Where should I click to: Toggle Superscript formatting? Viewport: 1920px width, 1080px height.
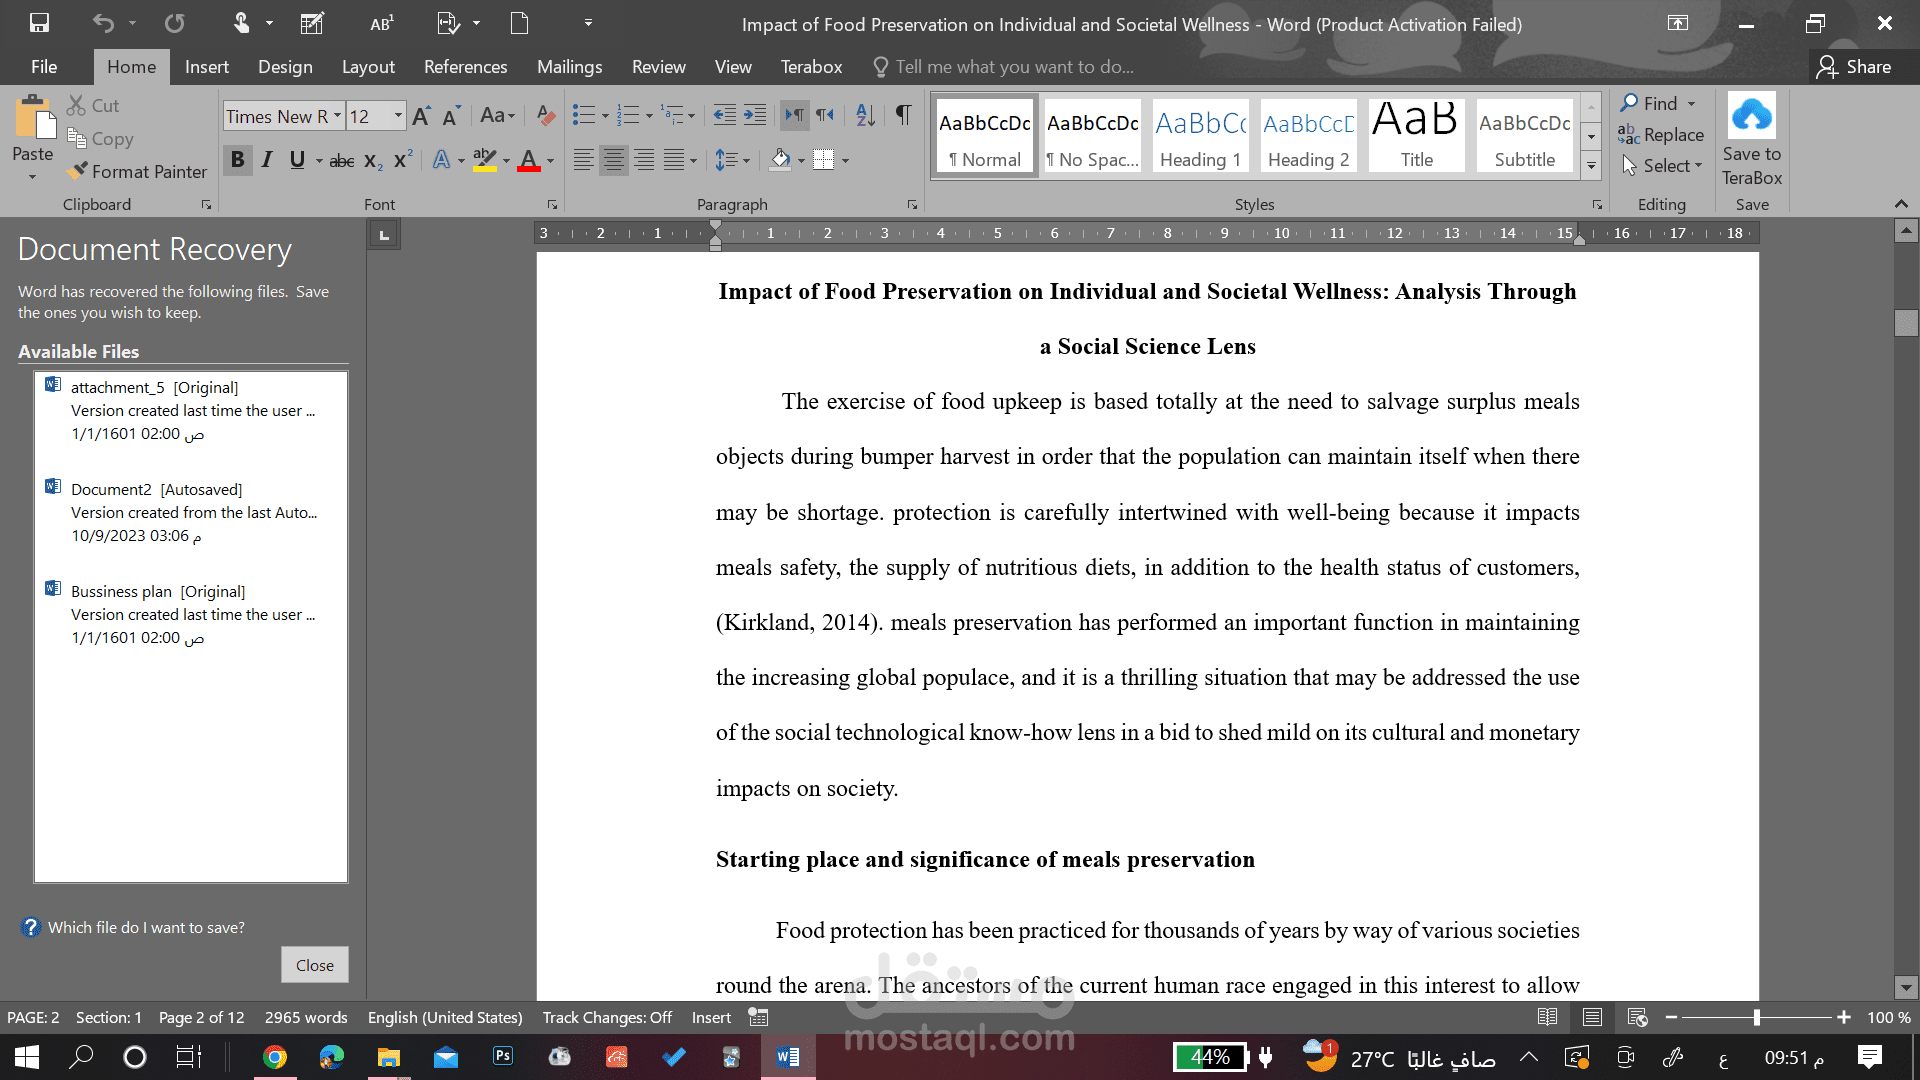pos(403,160)
